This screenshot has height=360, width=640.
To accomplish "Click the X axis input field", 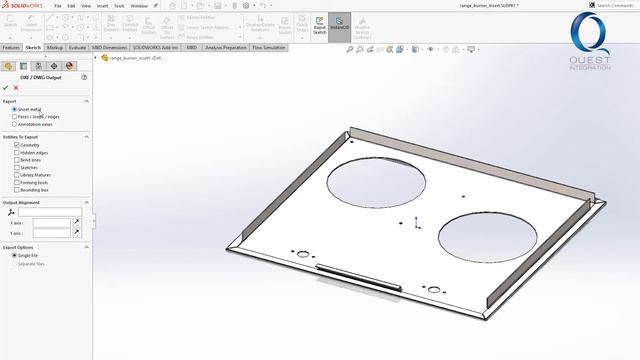I will click(x=52, y=223).
